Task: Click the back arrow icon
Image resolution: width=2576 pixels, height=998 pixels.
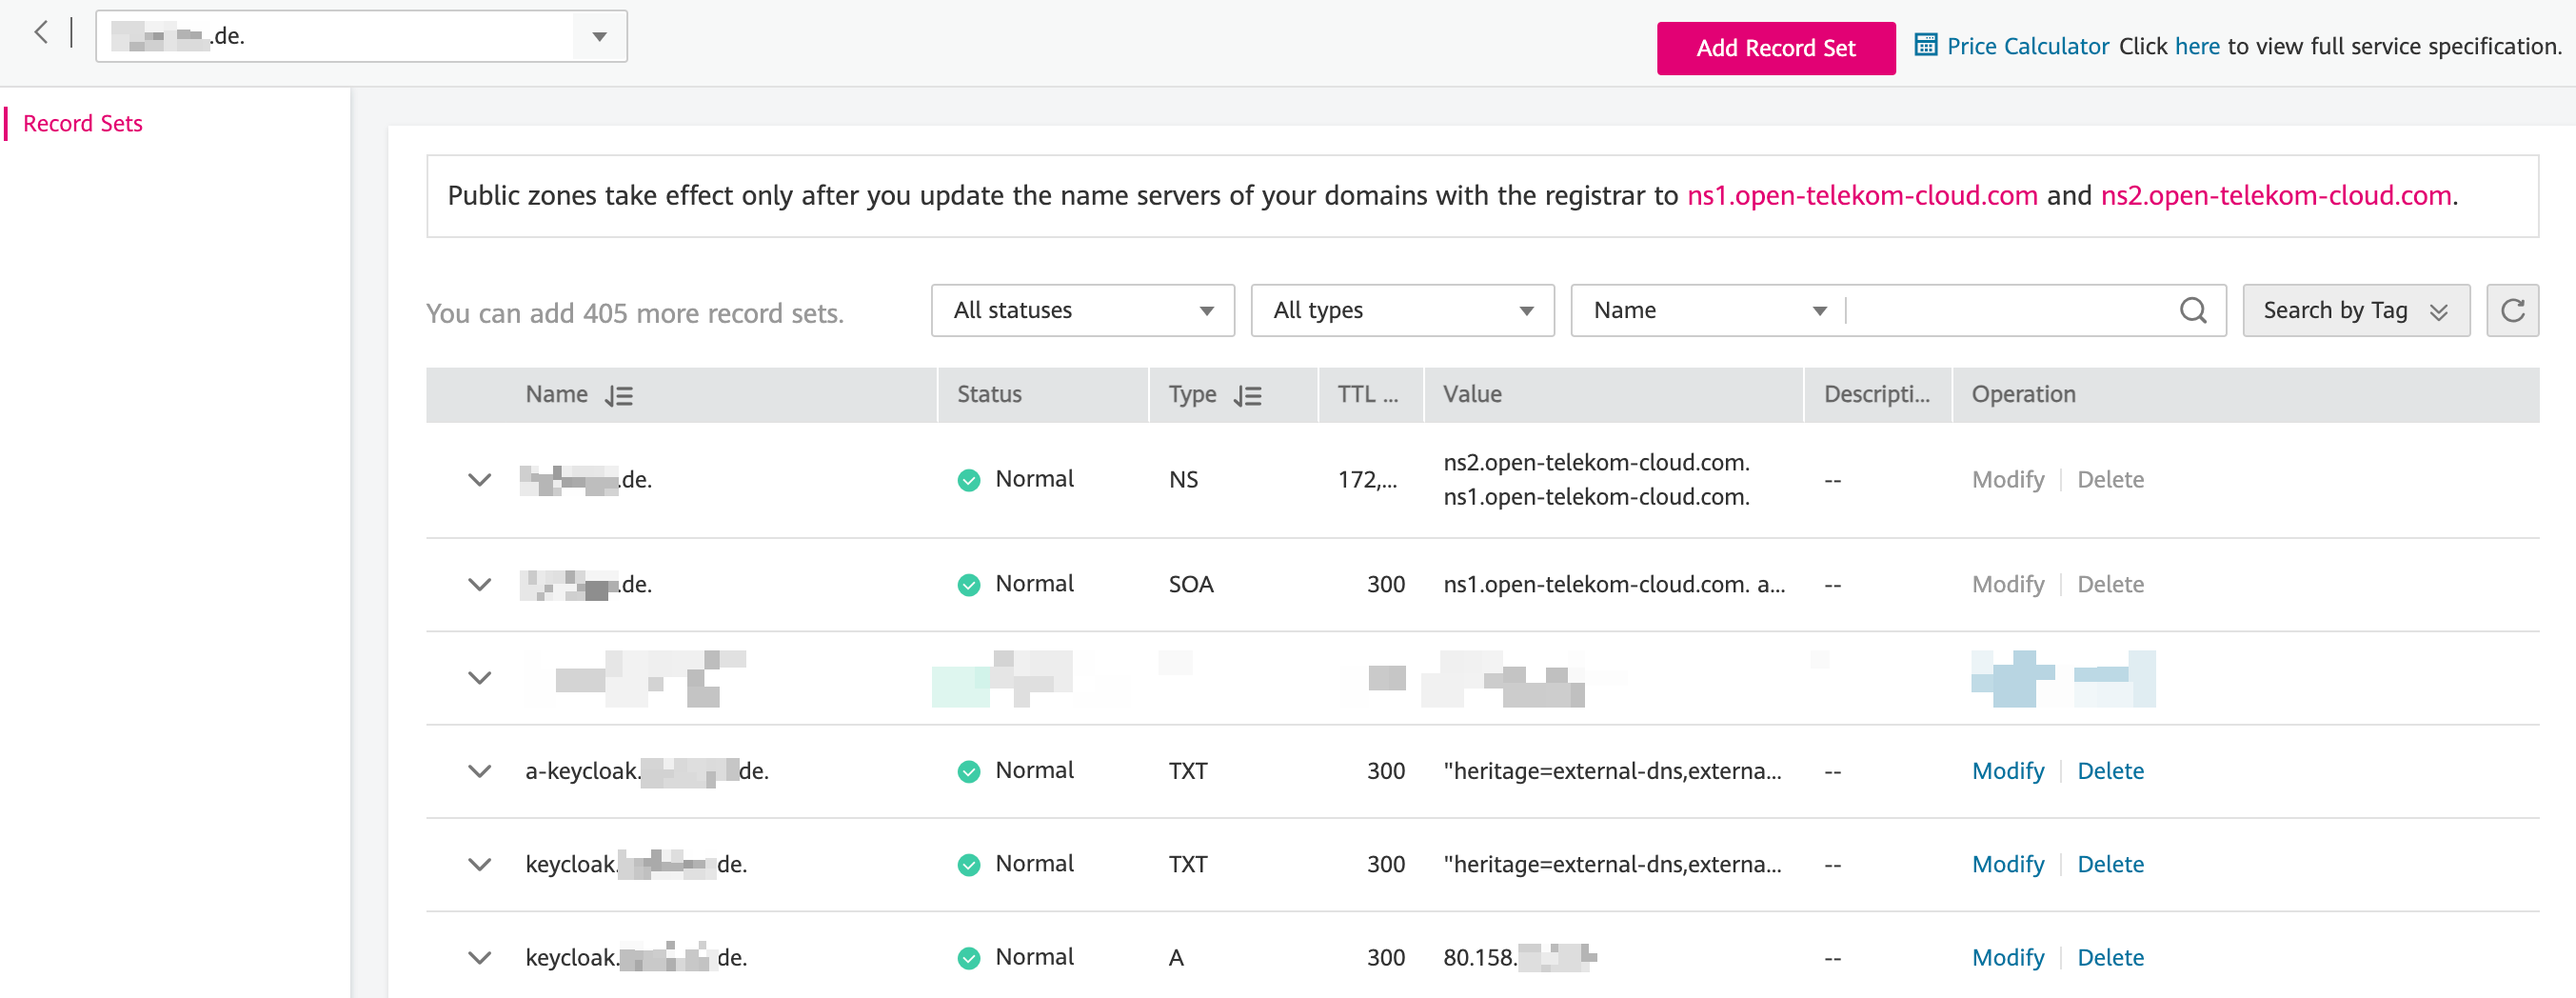Action: (x=40, y=33)
